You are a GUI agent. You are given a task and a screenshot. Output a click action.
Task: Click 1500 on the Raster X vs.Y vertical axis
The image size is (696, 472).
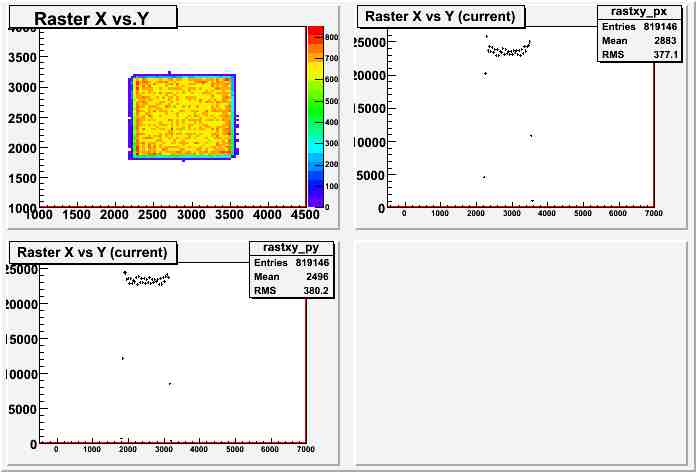click(22, 178)
